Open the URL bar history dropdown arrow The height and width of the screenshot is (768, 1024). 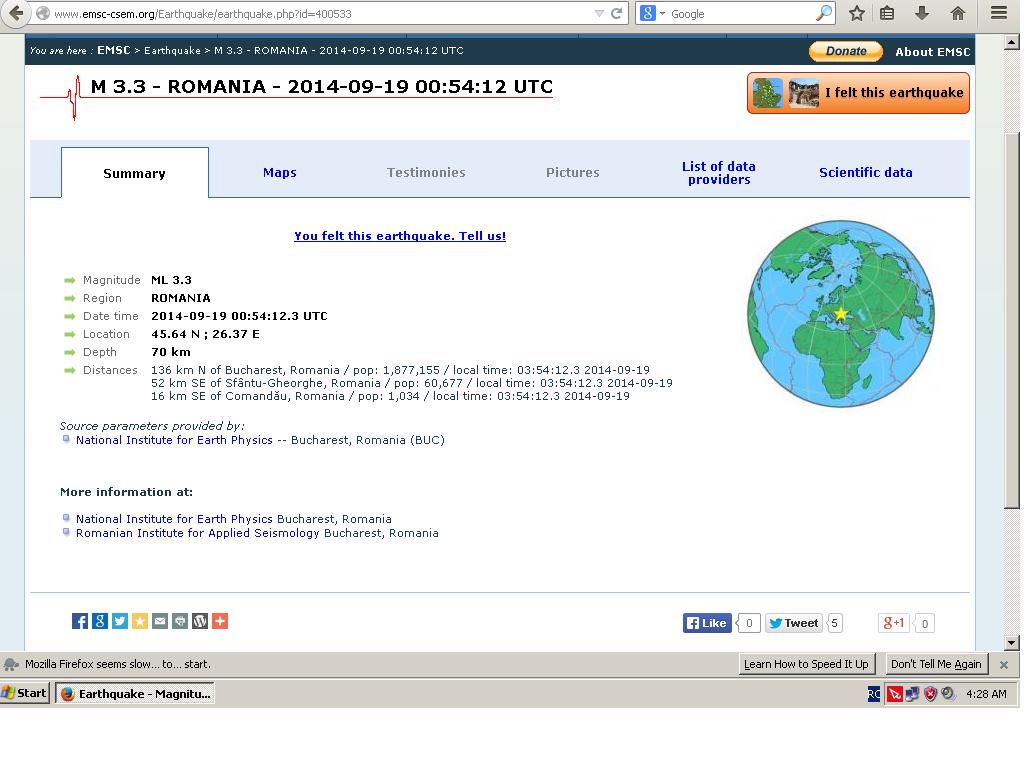coord(599,13)
